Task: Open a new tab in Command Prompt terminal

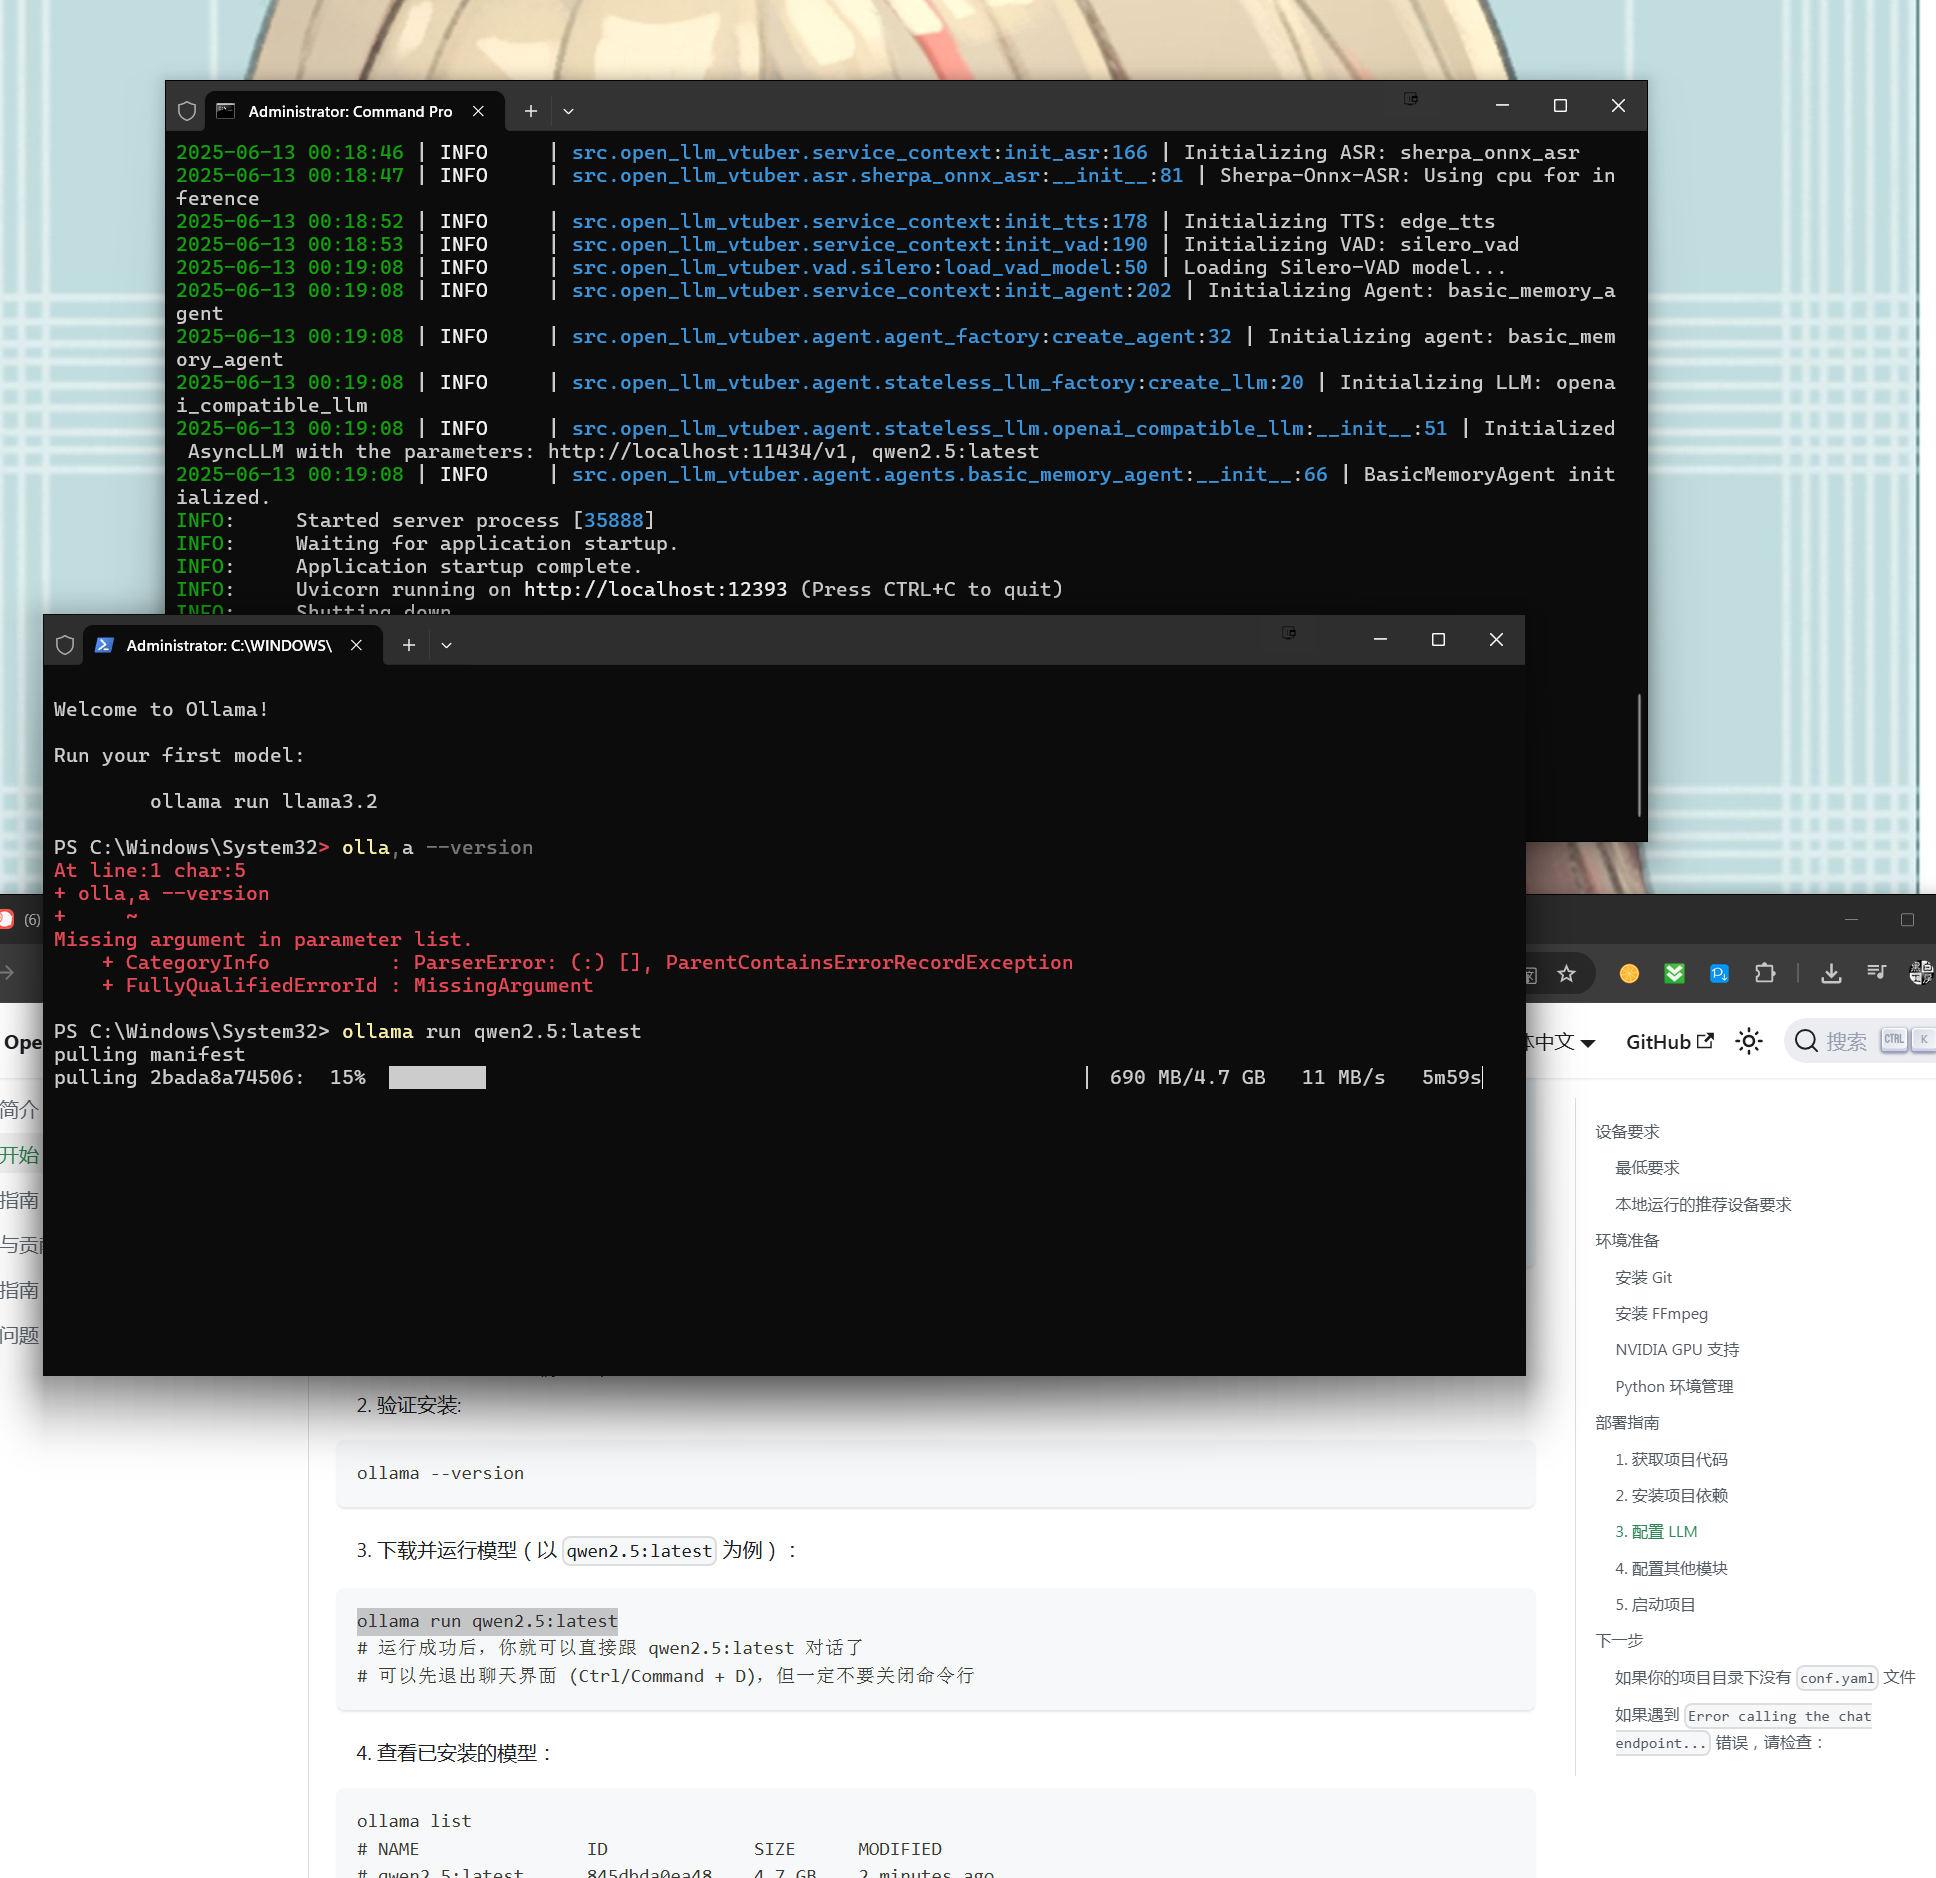Action: (x=531, y=111)
